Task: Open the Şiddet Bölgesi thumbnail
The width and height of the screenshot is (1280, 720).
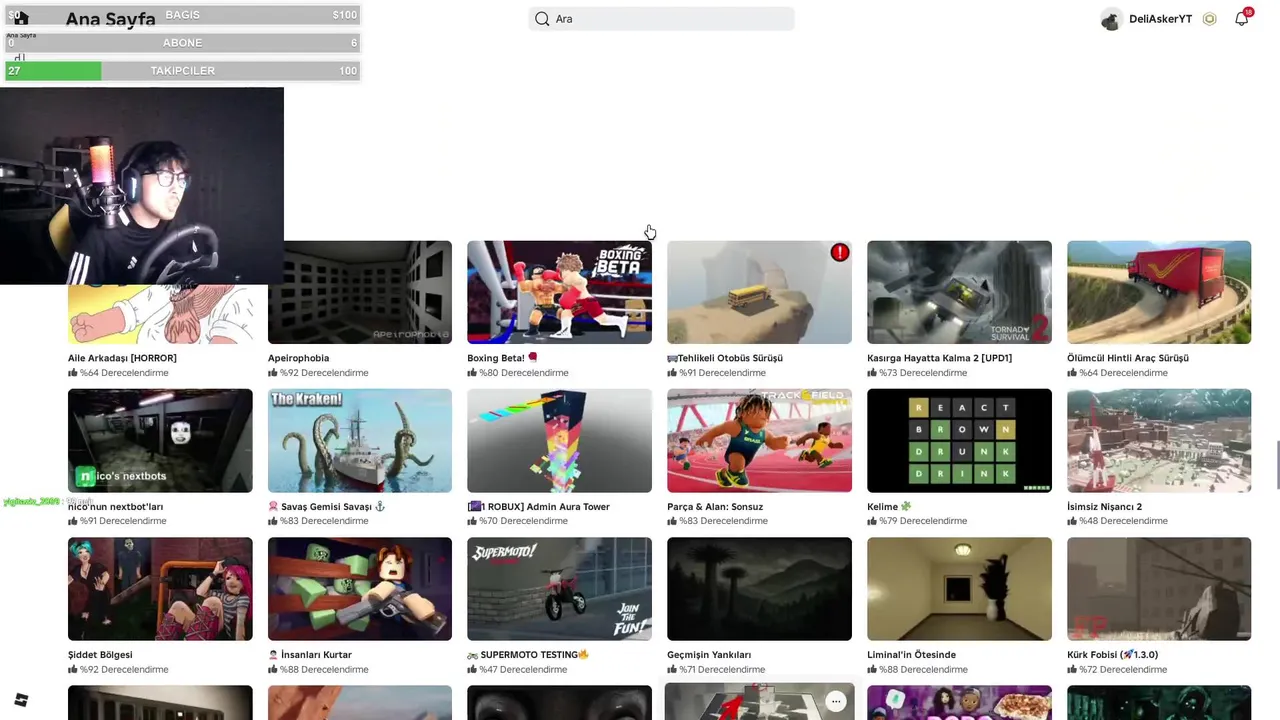Action: pyautogui.click(x=160, y=589)
